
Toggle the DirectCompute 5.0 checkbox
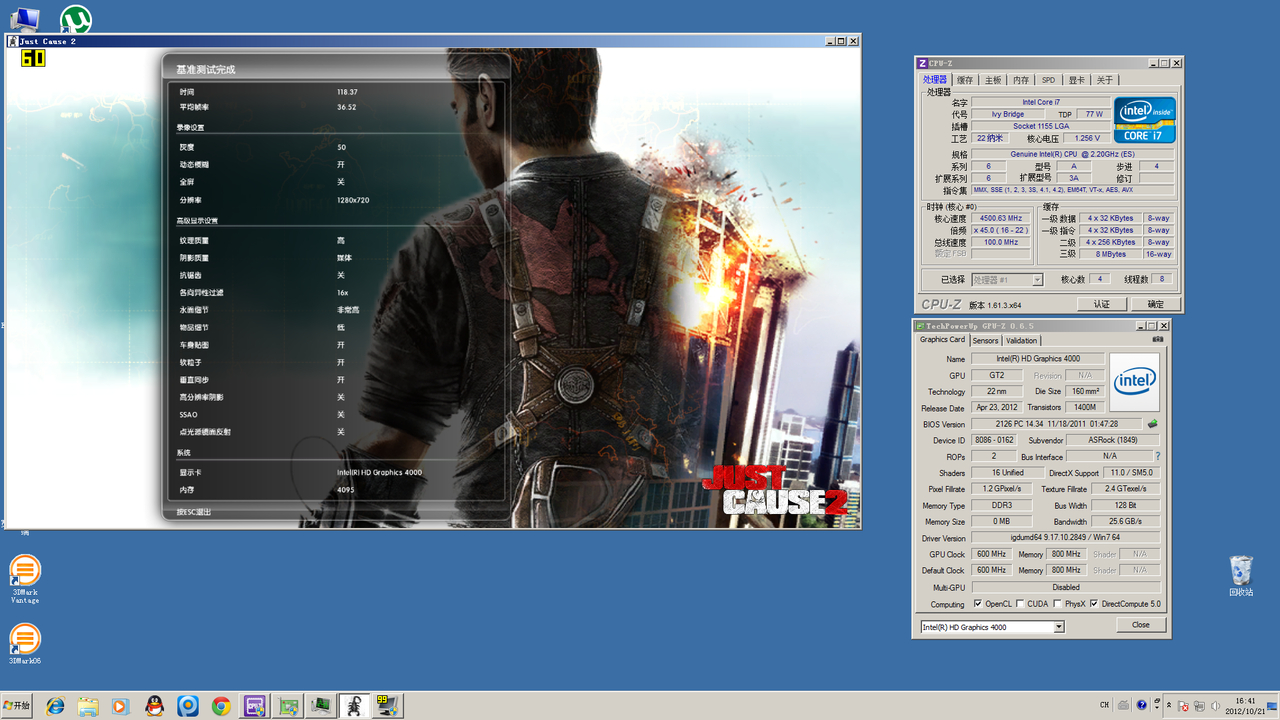[1094, 604]
